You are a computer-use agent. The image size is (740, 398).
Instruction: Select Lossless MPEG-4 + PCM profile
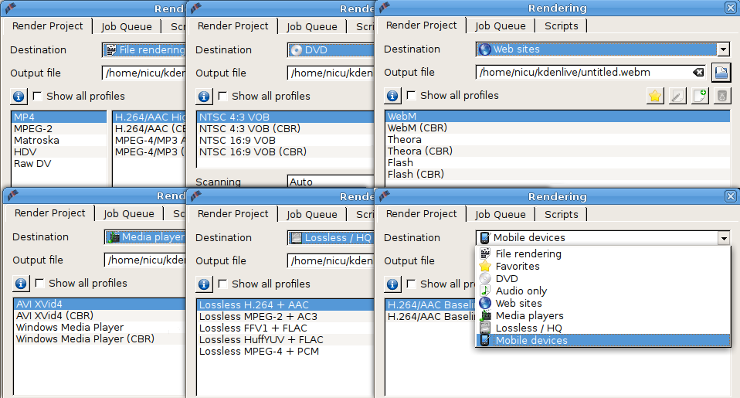pyautogui.click(x=286, y=351)
